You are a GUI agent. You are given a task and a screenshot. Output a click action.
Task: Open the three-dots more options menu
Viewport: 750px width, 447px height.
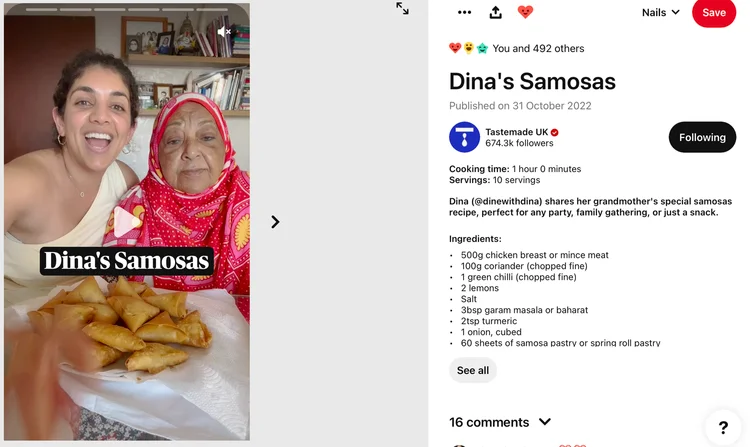coord(464,12)
